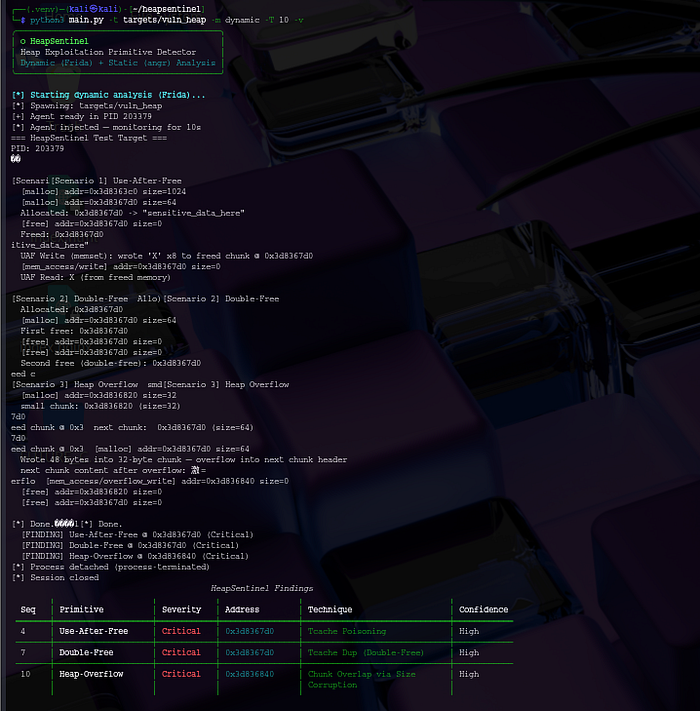Click Seq value '7' in the findings table

pos(23,653)
